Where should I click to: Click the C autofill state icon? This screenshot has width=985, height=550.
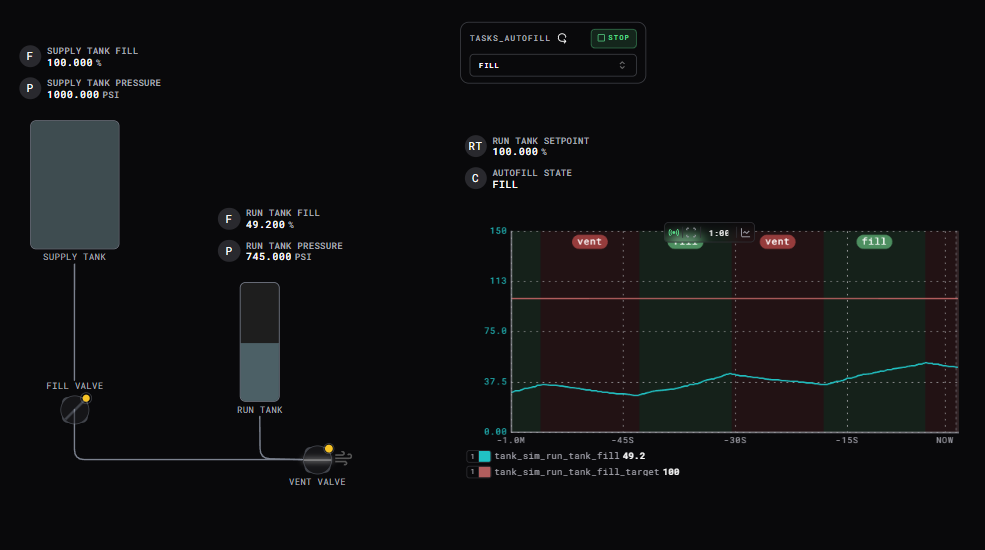(475, 178)
